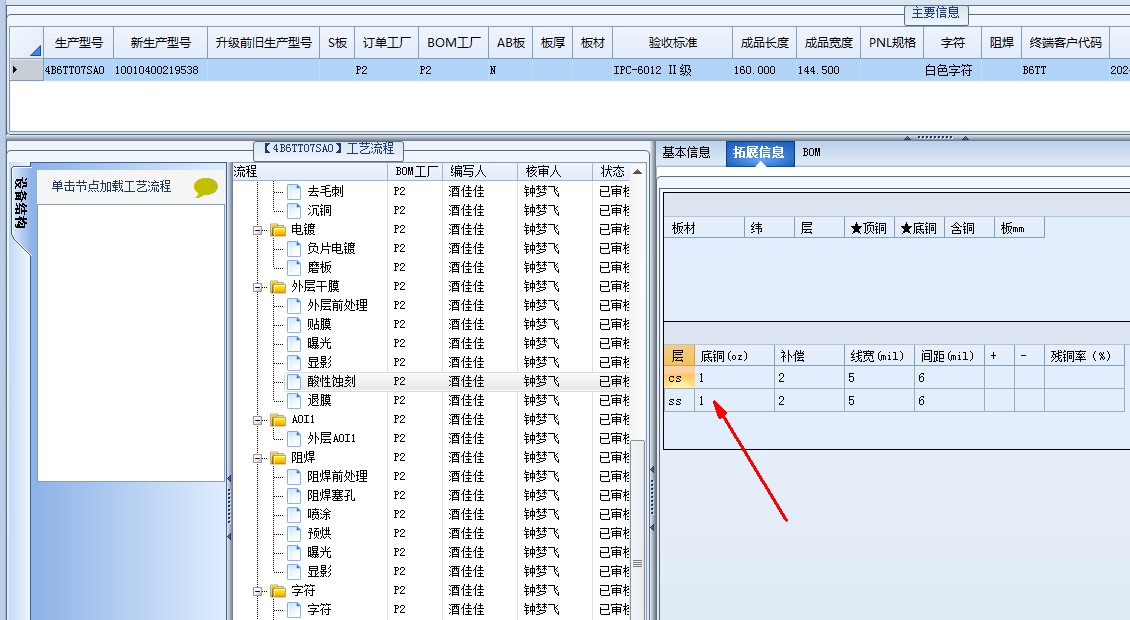Viewport: 1130px width, 620px height.
Task: Click the AOI1 folder icon
Action: tap(278, 420)
